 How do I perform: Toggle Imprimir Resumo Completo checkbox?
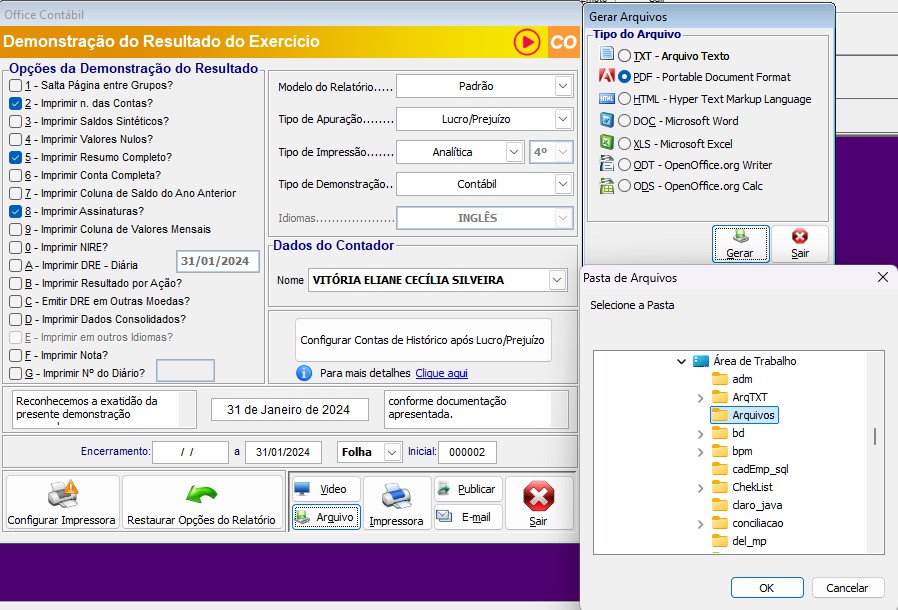tap(15, 157)
